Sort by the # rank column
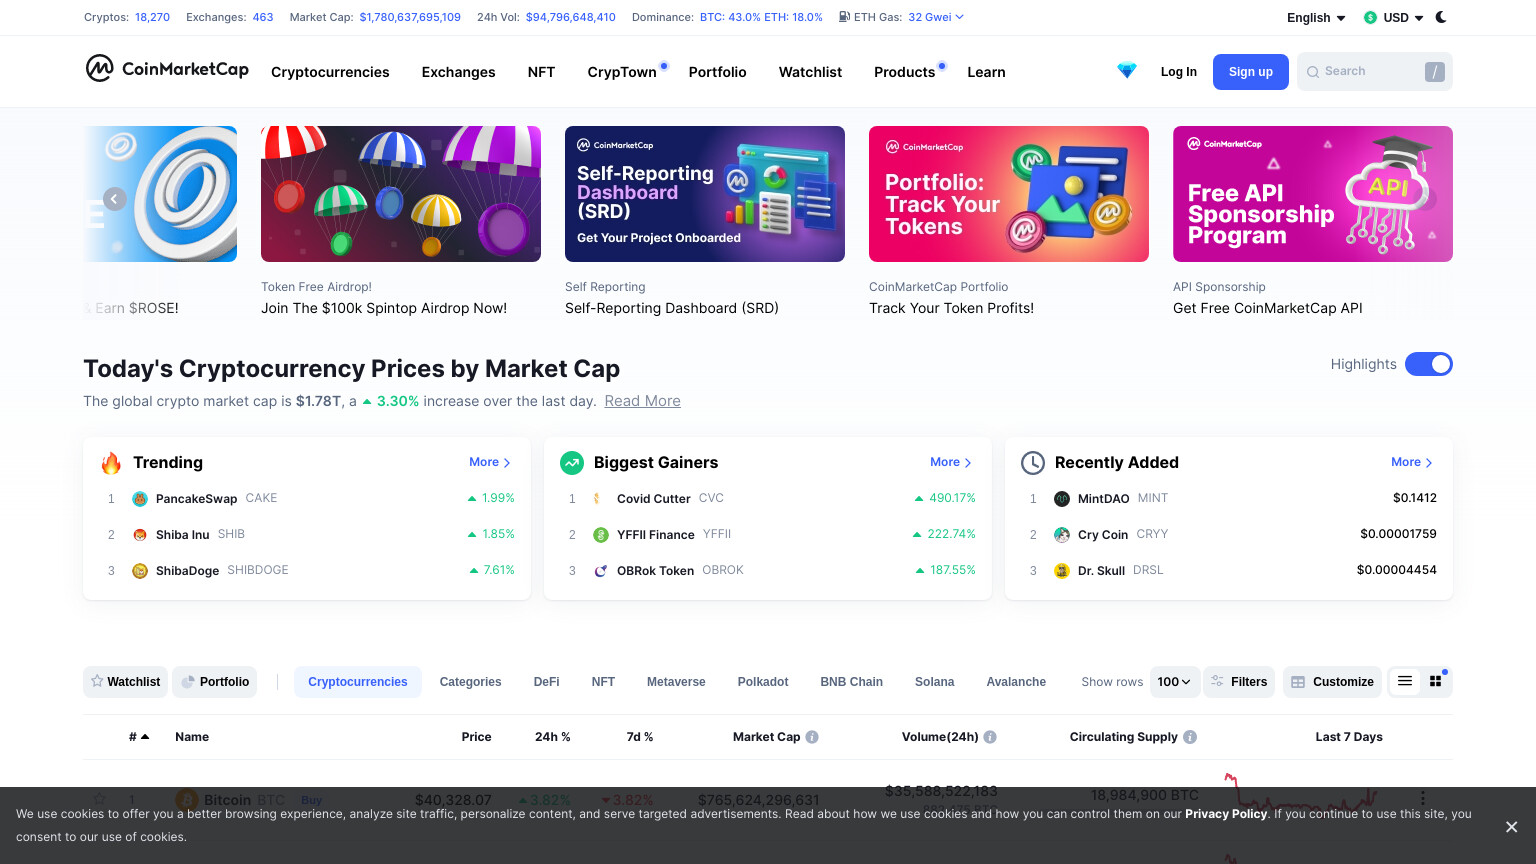The image size is (1536, 864). [139, 737]
